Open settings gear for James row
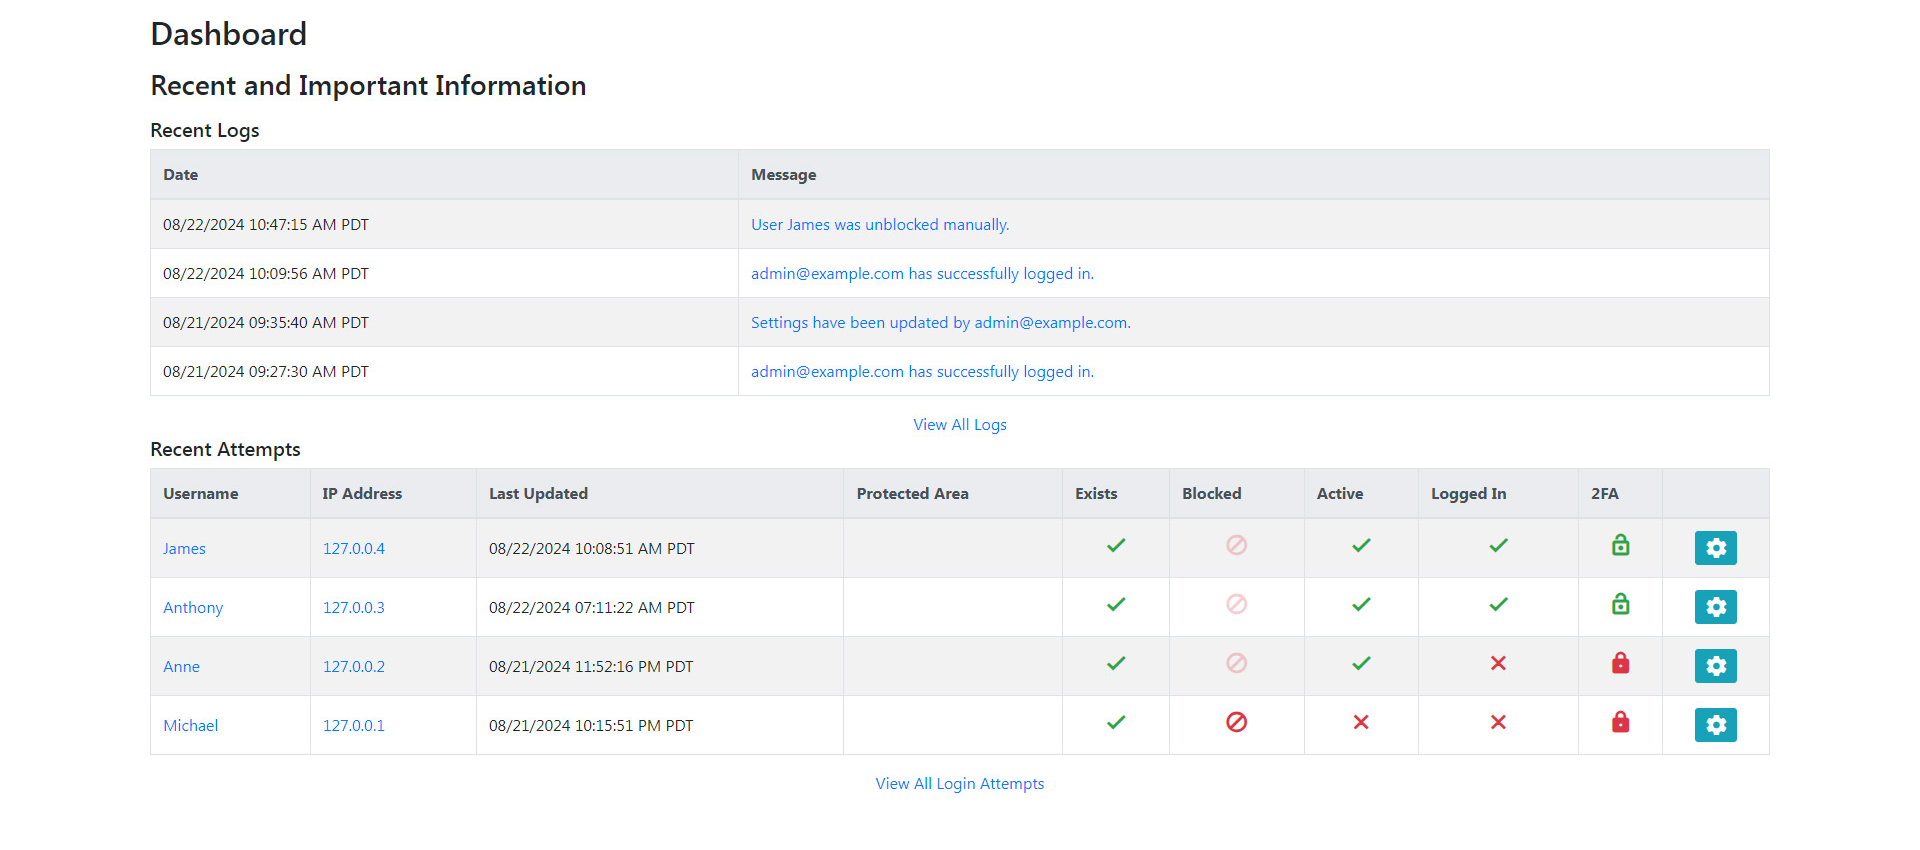The width and height of the screenshot is (1920, 850). [x=1715, y=548]
